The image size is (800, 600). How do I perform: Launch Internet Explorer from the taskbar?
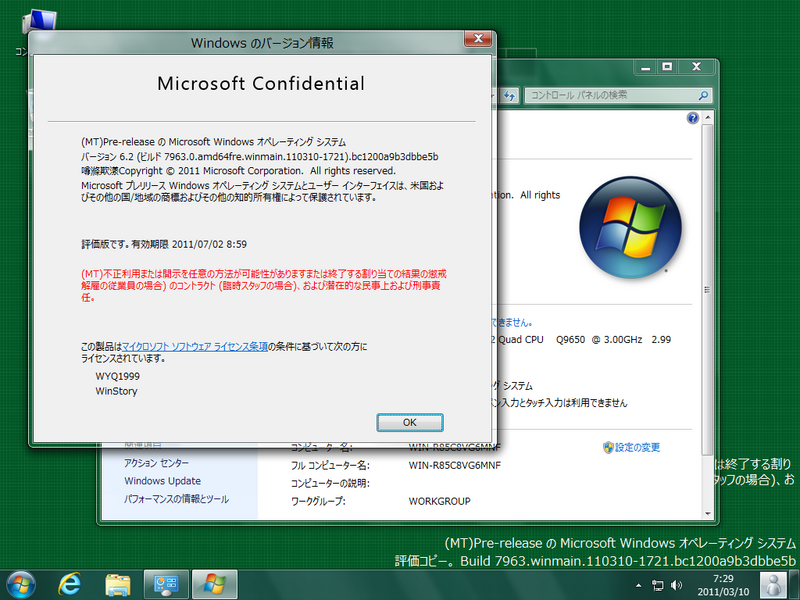point(69,585)
